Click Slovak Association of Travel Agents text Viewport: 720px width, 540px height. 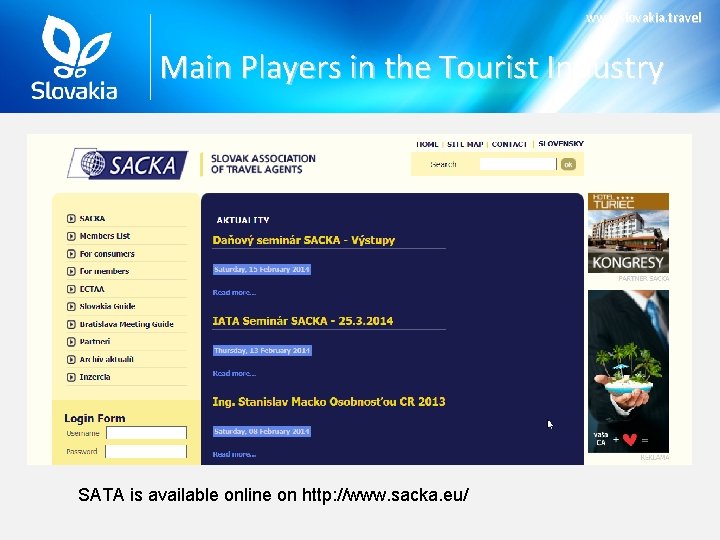263,164
